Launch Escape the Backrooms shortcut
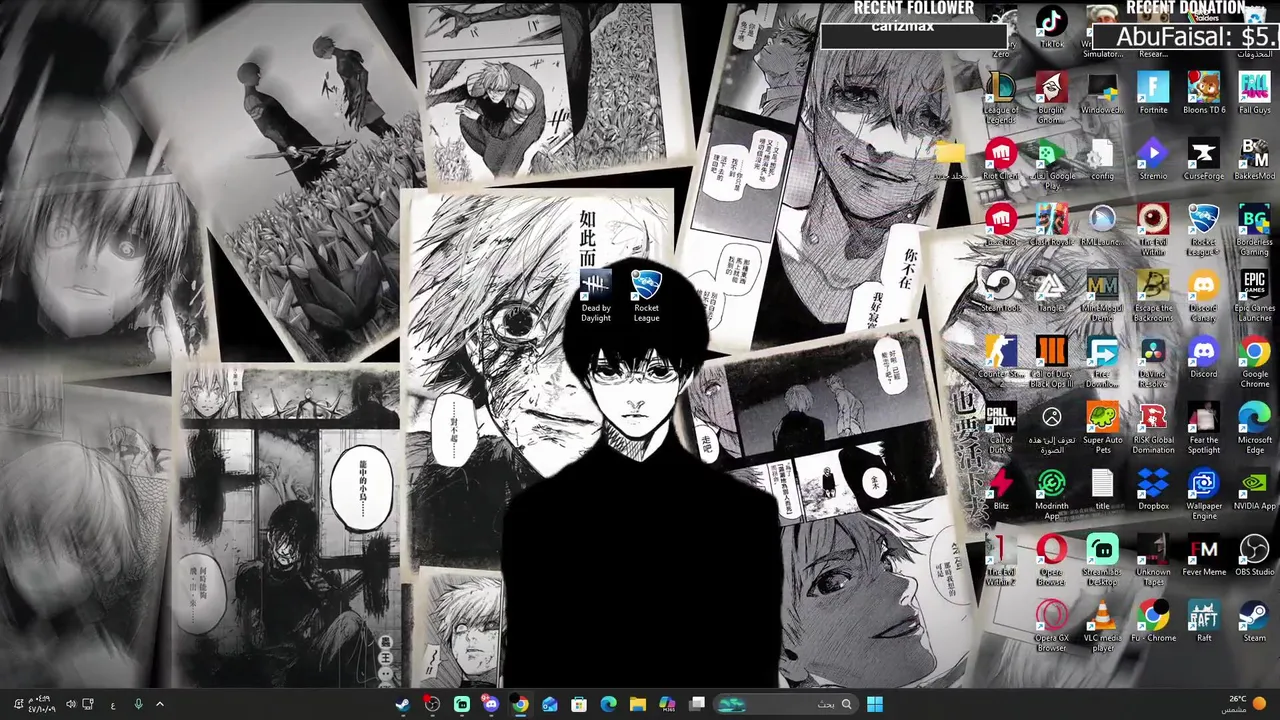Image resolution: width=1280 pixels, height=720 pixels. pyautogui.click(x=1153, y=296)
